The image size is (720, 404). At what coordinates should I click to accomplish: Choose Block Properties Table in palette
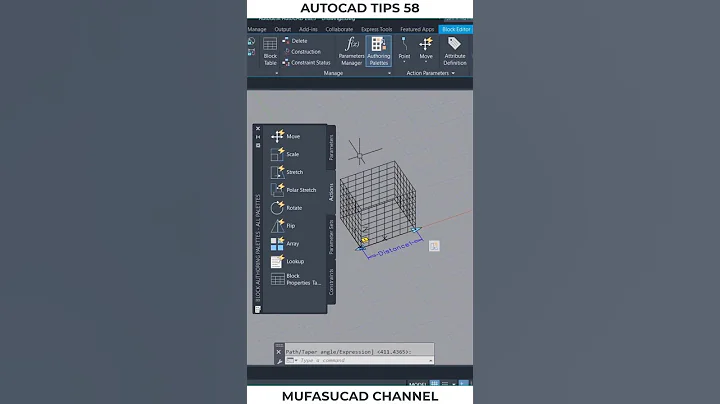[x=296, y=280]
